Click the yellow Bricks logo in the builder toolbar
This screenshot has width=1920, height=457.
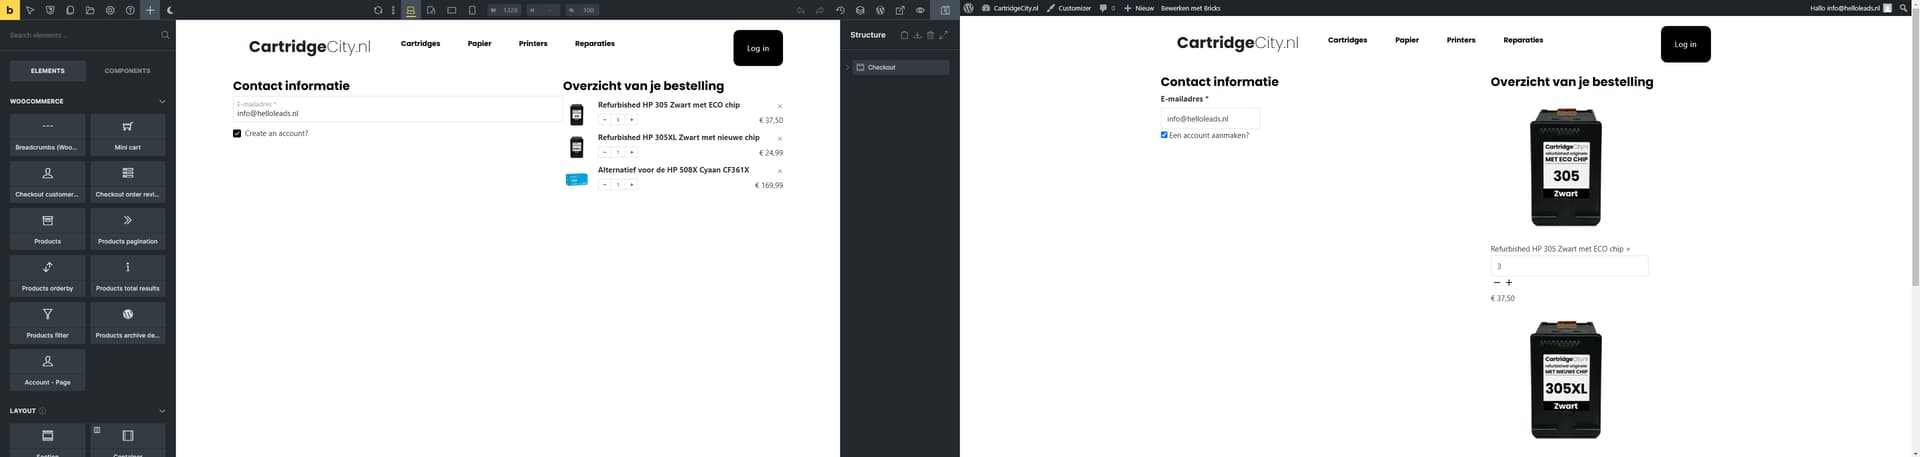[10, 10]
